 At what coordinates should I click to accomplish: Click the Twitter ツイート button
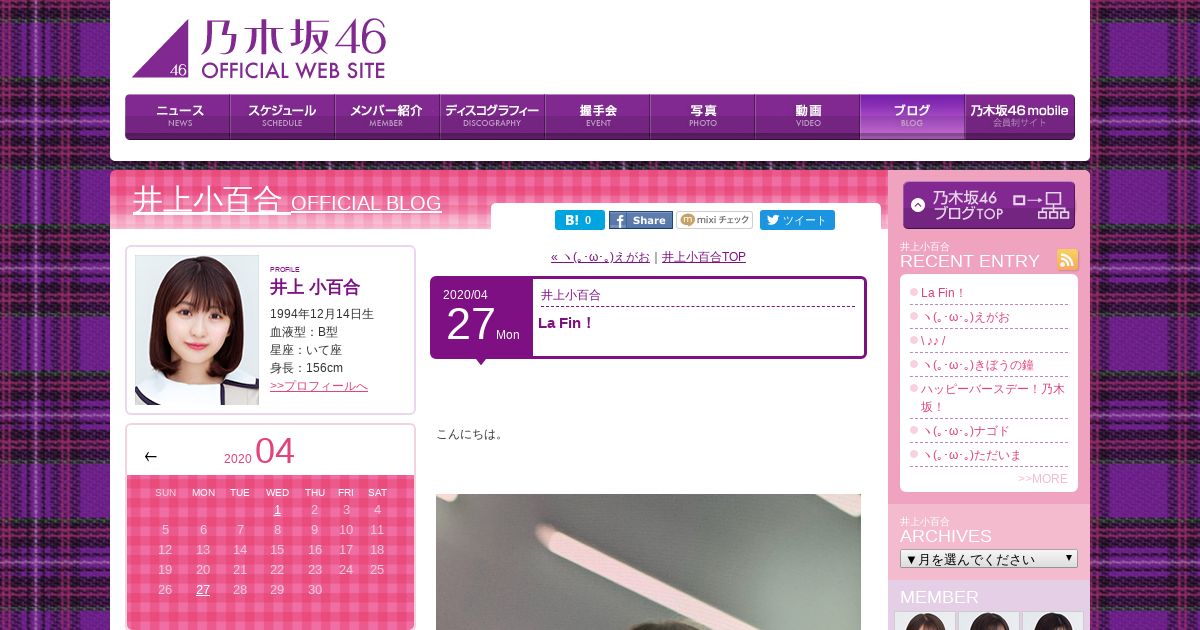tap(797, 220)
